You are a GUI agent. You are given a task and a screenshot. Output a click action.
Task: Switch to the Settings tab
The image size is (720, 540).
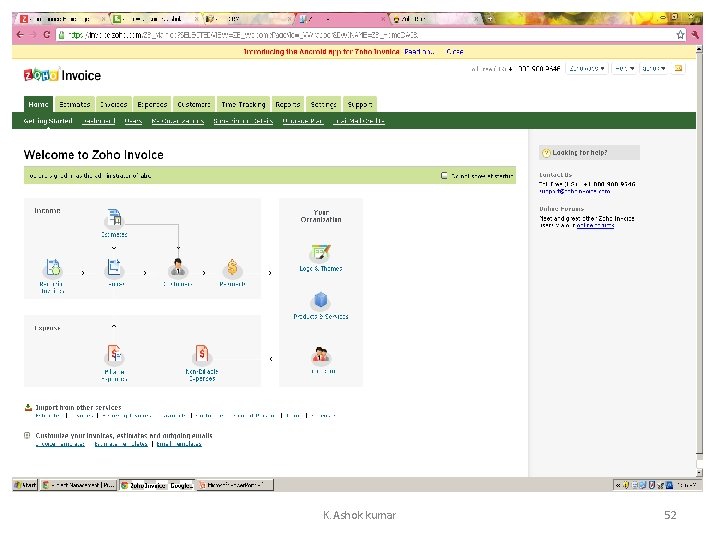[x=323, y=104]
